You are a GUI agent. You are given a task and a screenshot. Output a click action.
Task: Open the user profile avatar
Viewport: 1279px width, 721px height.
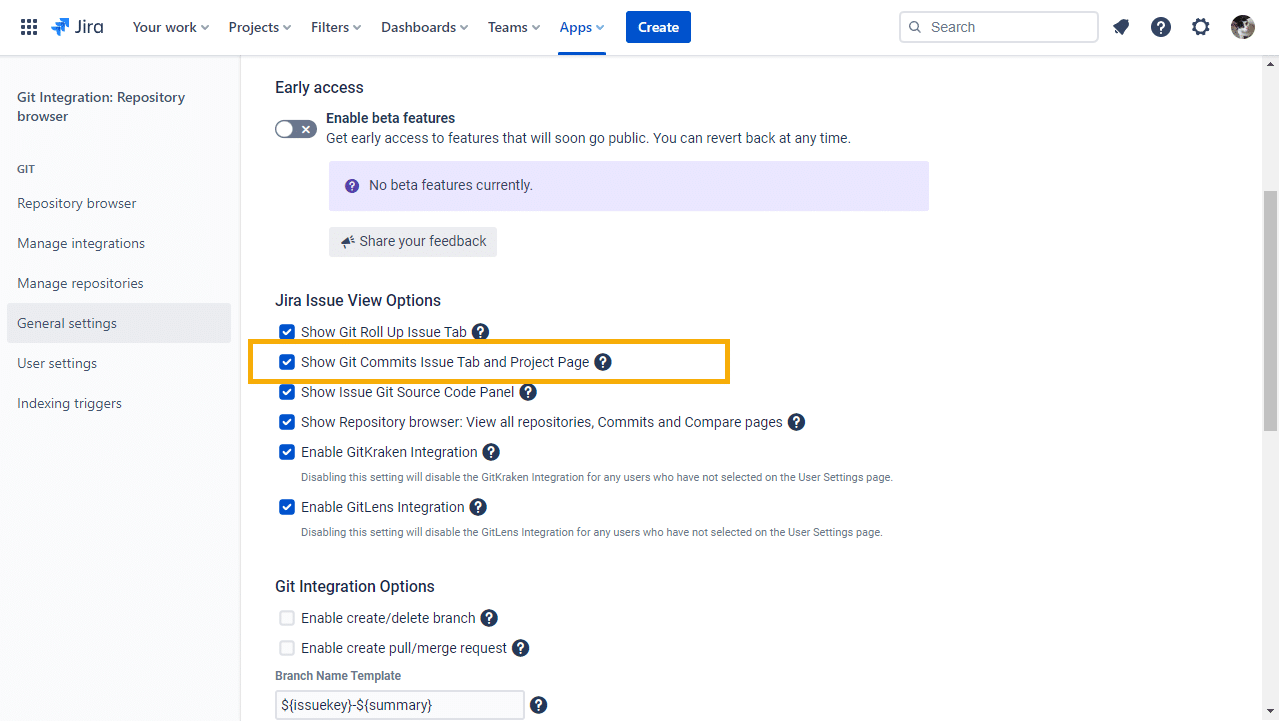[x=1243, y=27]
